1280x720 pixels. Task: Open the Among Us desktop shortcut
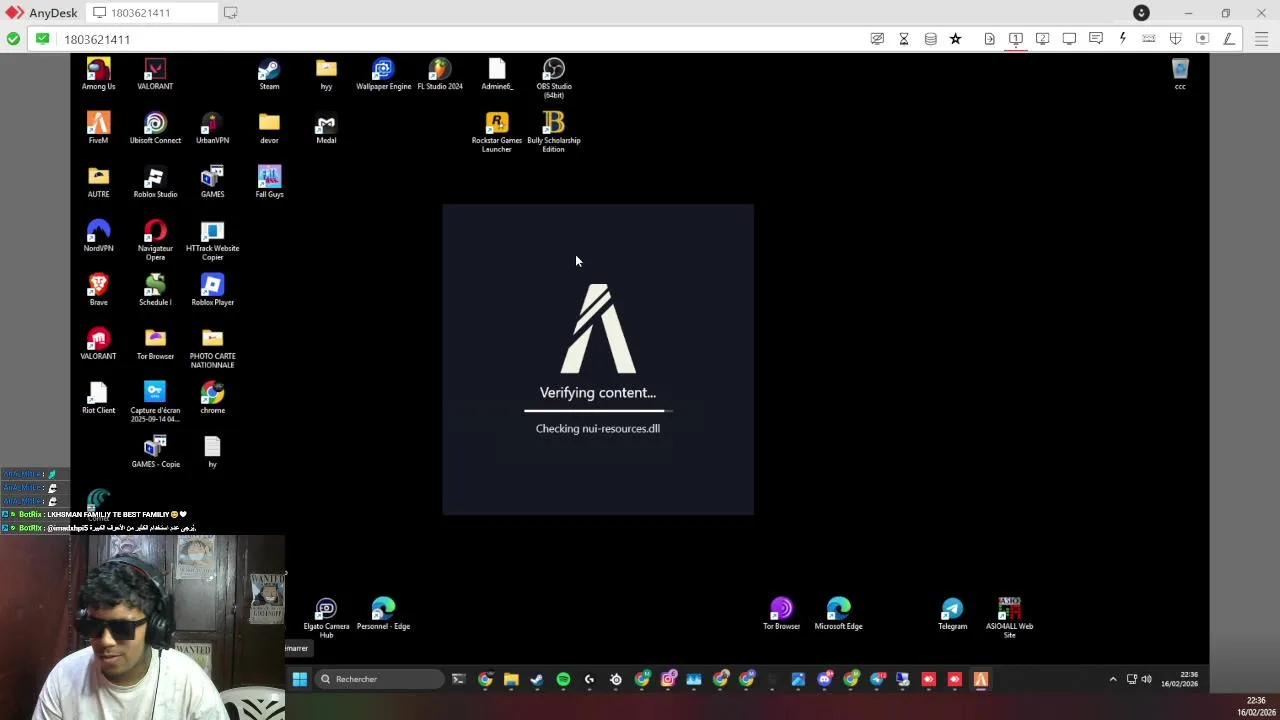tap(98, 75)
